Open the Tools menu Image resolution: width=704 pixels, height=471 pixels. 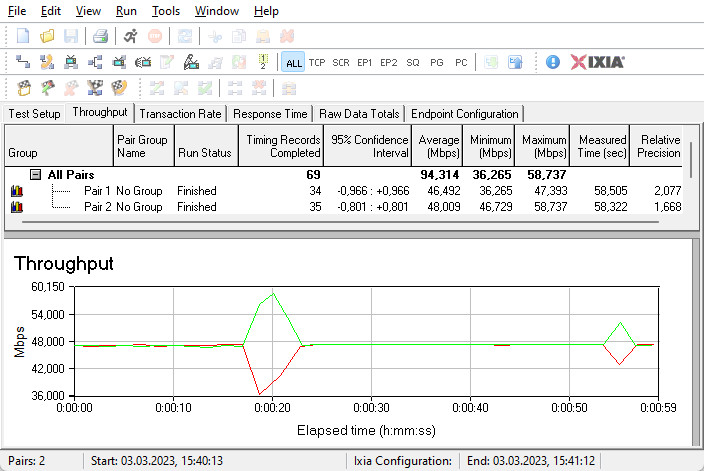(166, 11)
